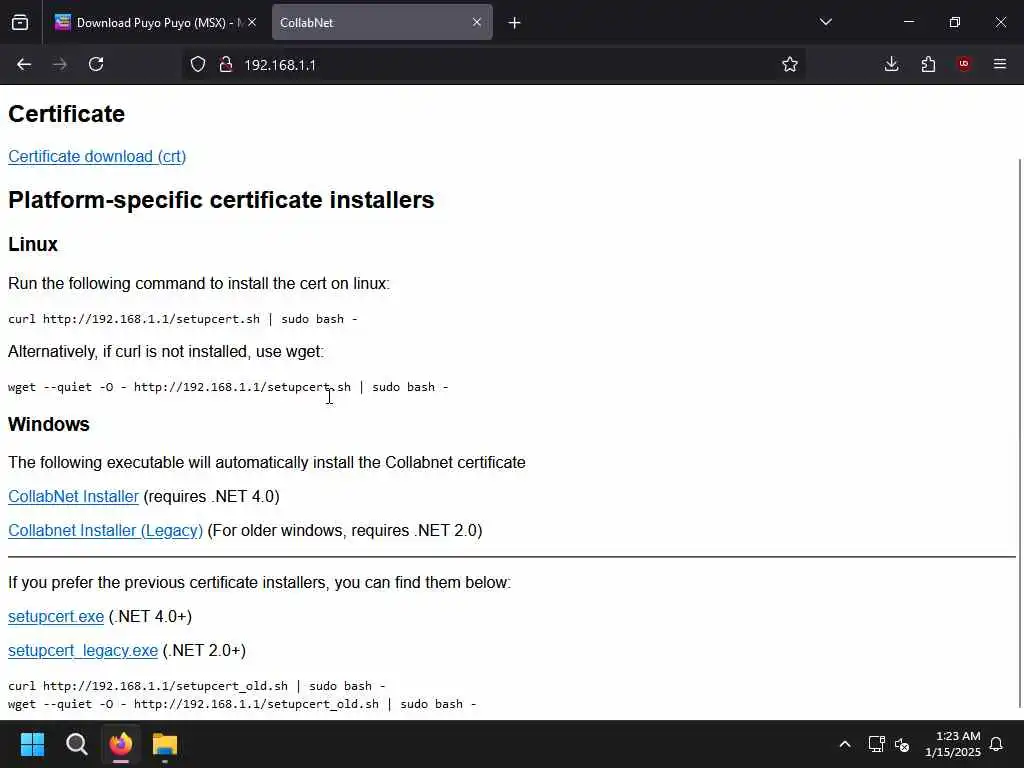This screenshot has width=1024, height=768.
Task: Click the Linux heading
Action: [x=33, y=244]
